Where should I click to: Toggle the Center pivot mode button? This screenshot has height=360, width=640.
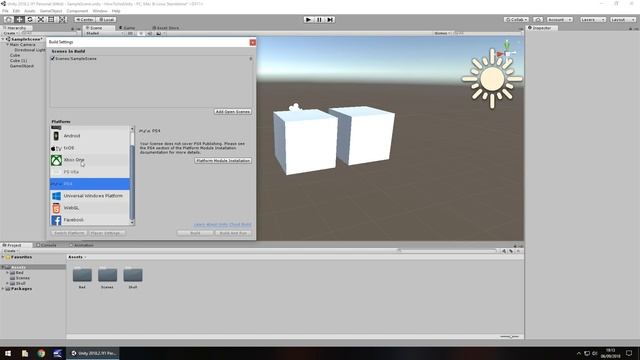(x=85, y=20)
